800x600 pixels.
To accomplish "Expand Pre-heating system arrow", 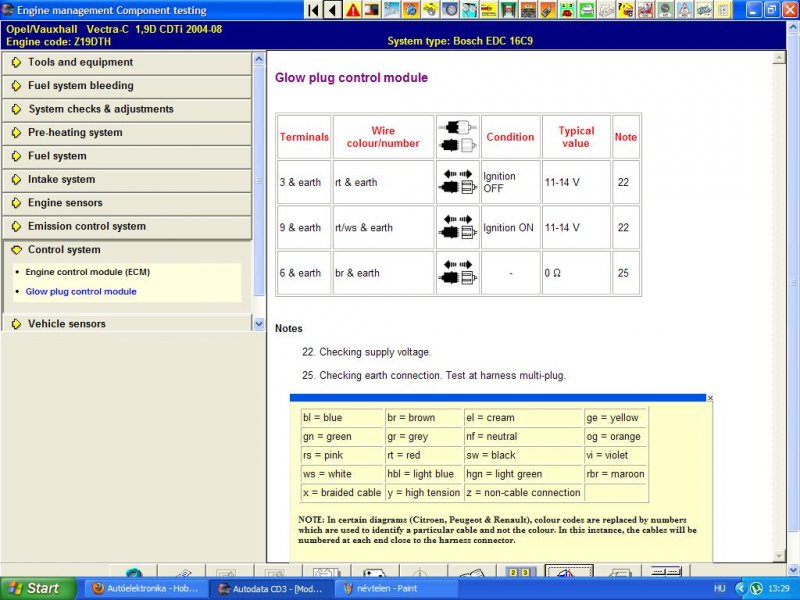I will [16, 133].
